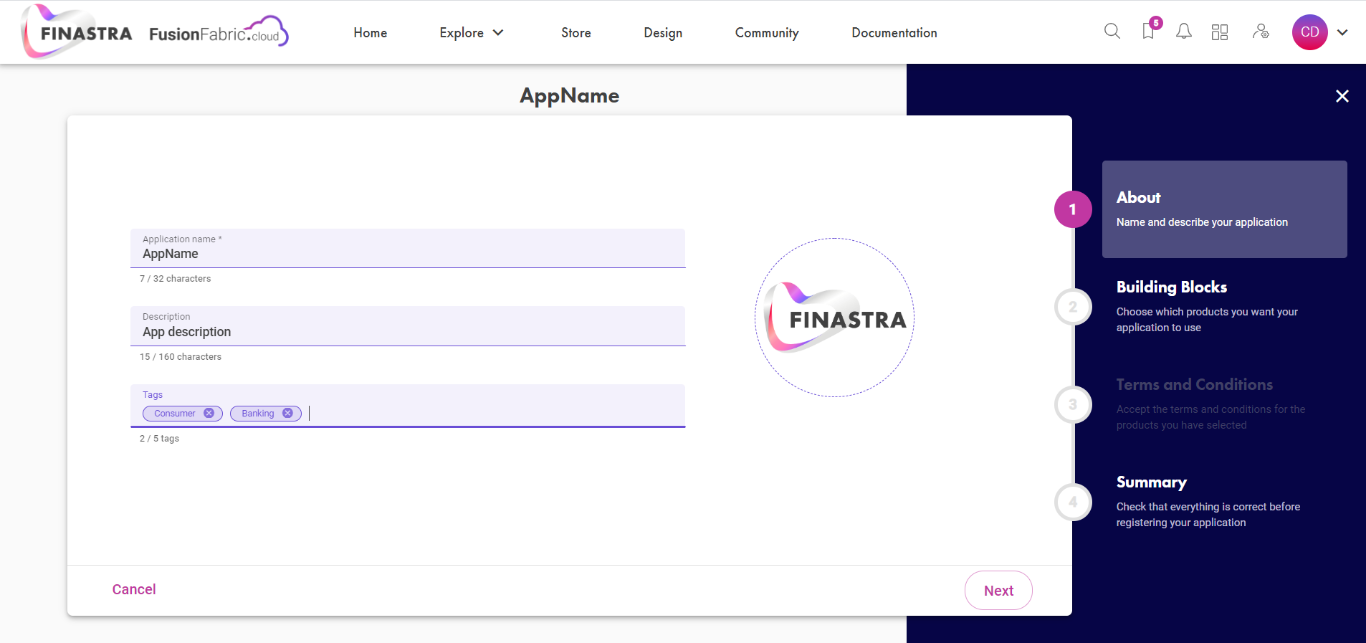Select step 2 circle
Image resolution: width=1366 pixels, height=643 pixels.
(x=1073, y=307)
